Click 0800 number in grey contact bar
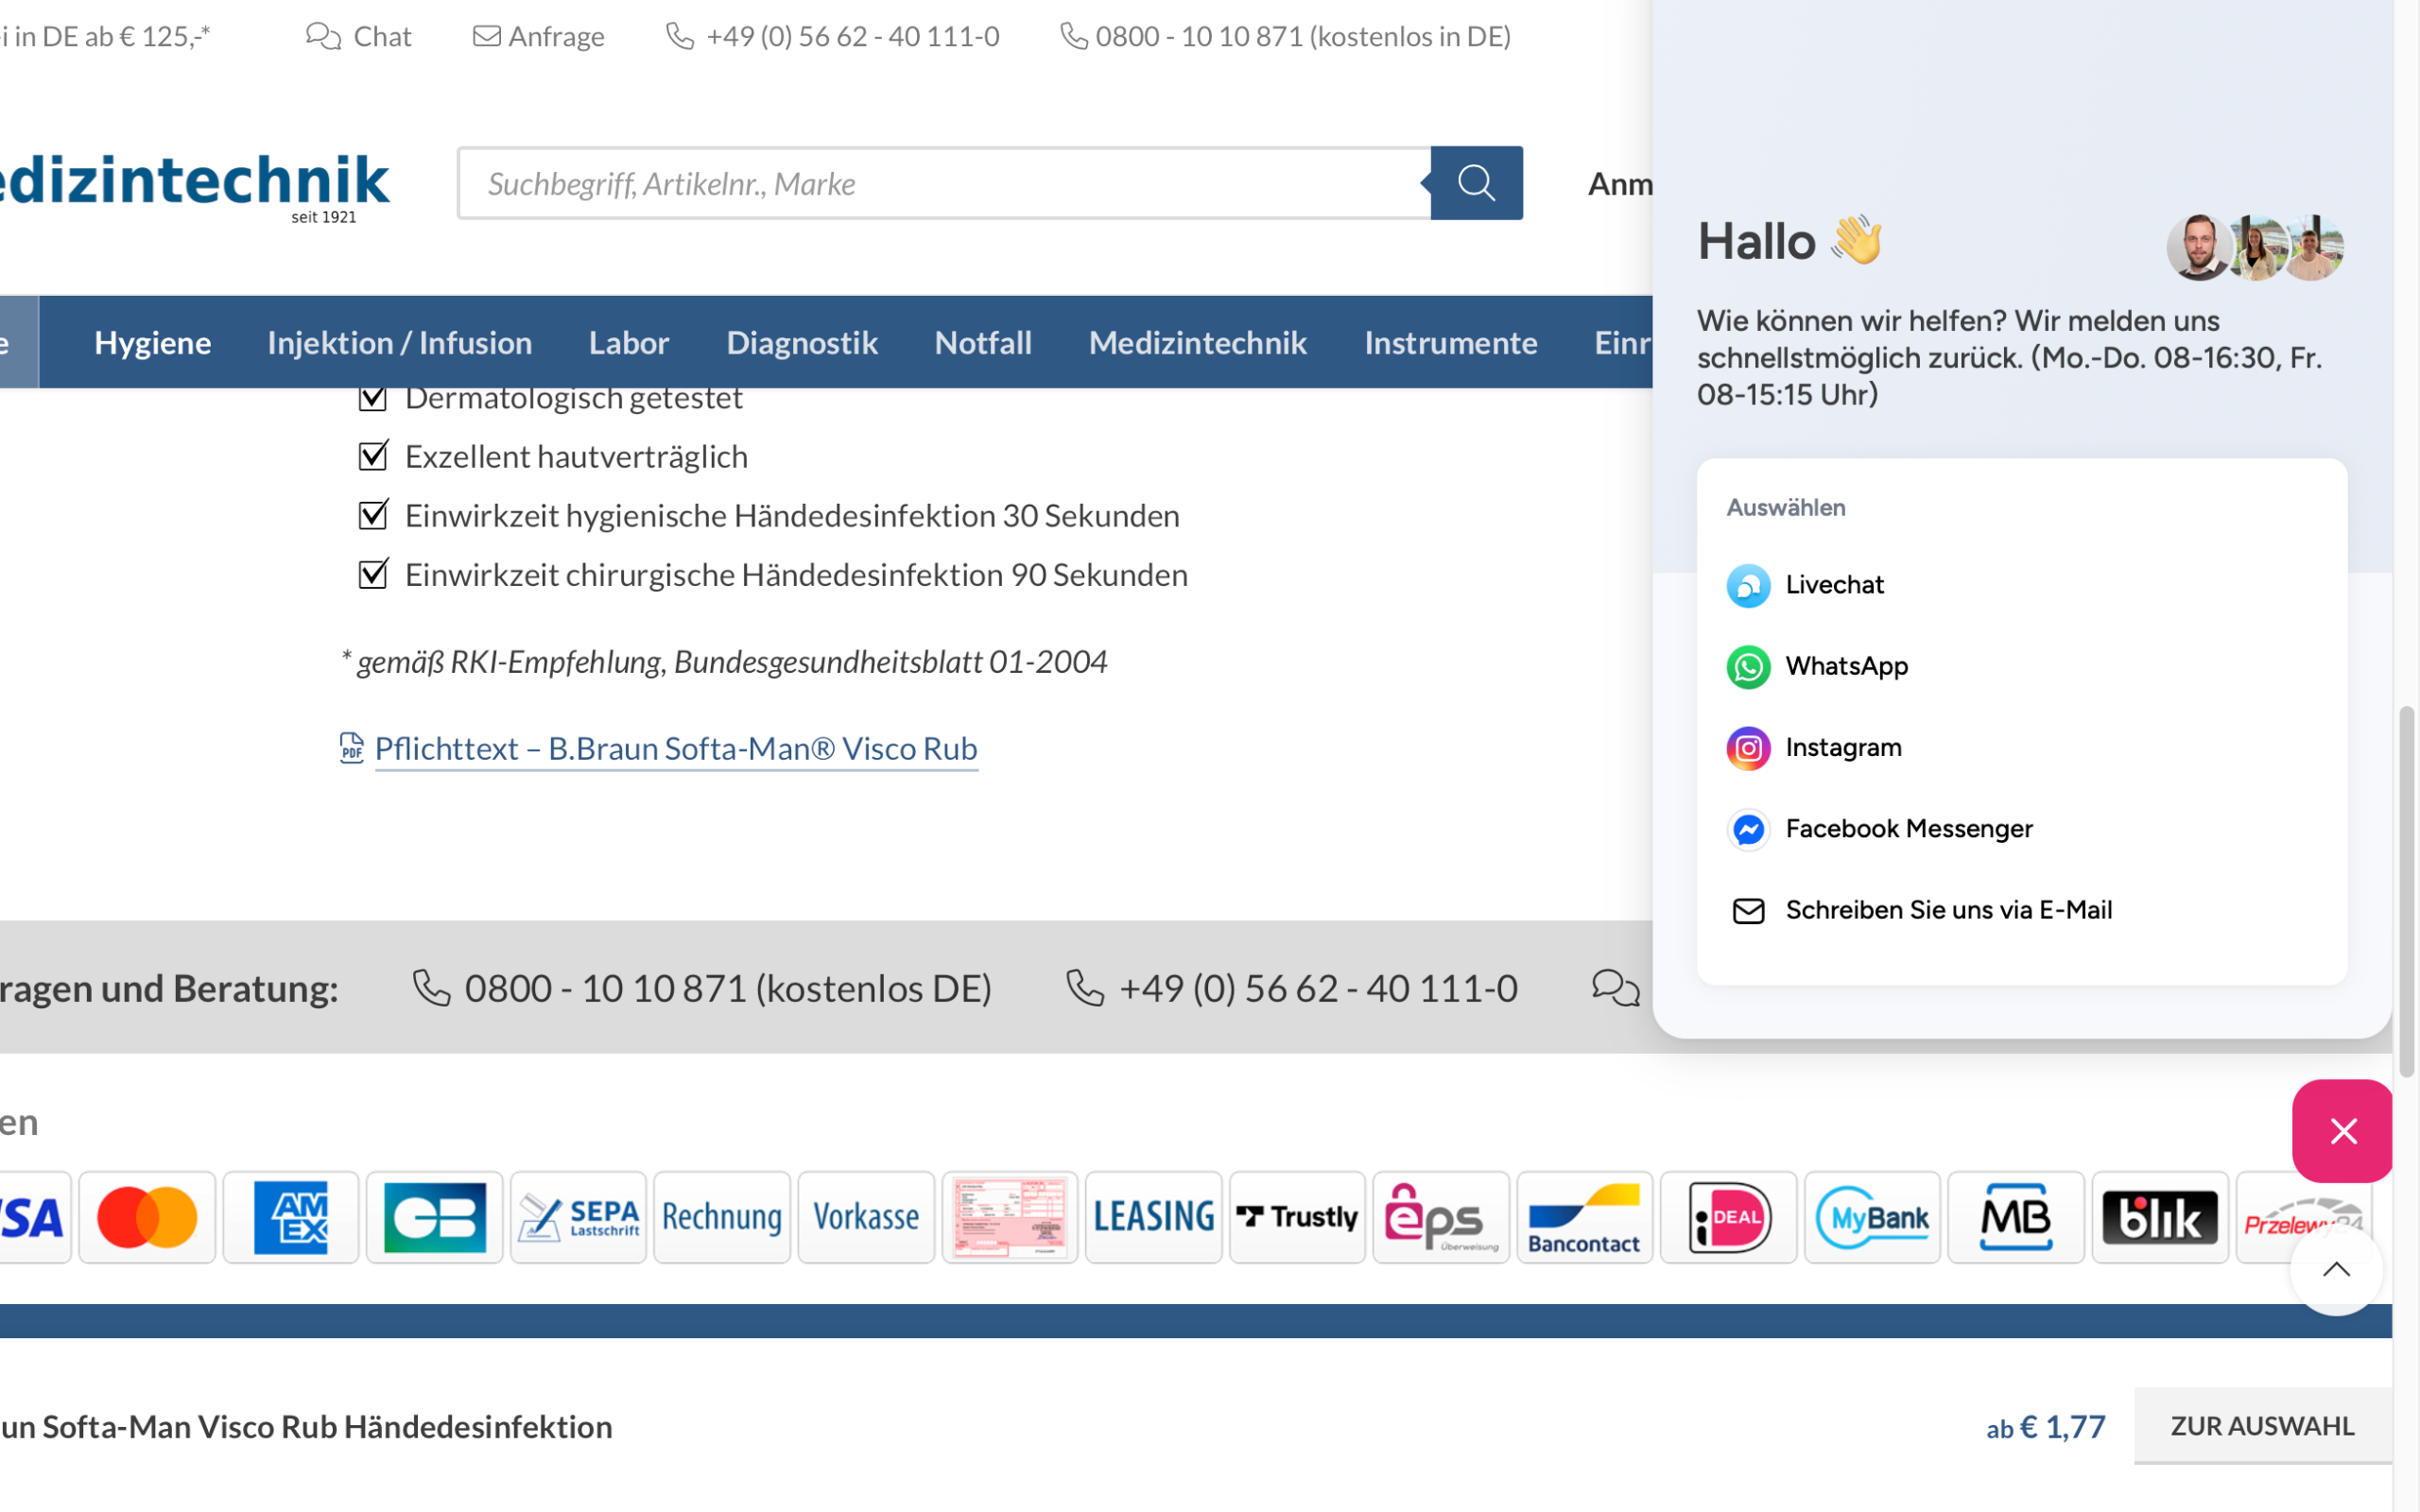 click(x=702, y=988)
